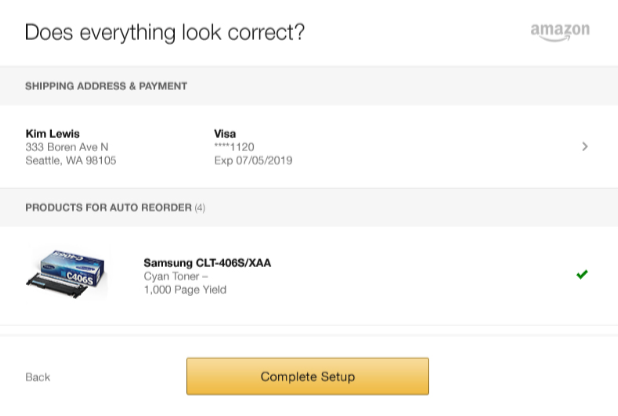Viewport: 618px width, 416px height.
Task: Click Products For Auto Reorder header
Action: pyautogui.click(x=109, y=207)
